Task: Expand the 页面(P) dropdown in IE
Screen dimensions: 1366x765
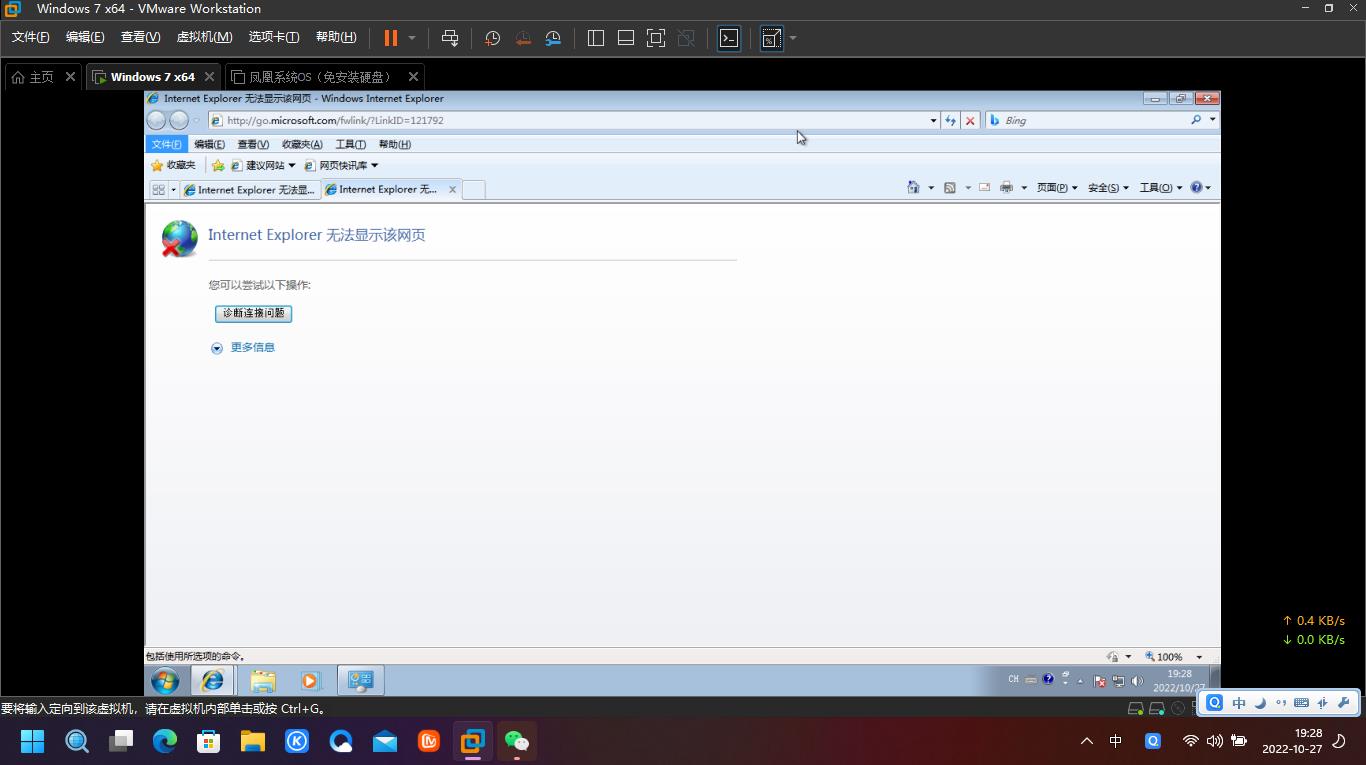Action: coord(1056,188)
